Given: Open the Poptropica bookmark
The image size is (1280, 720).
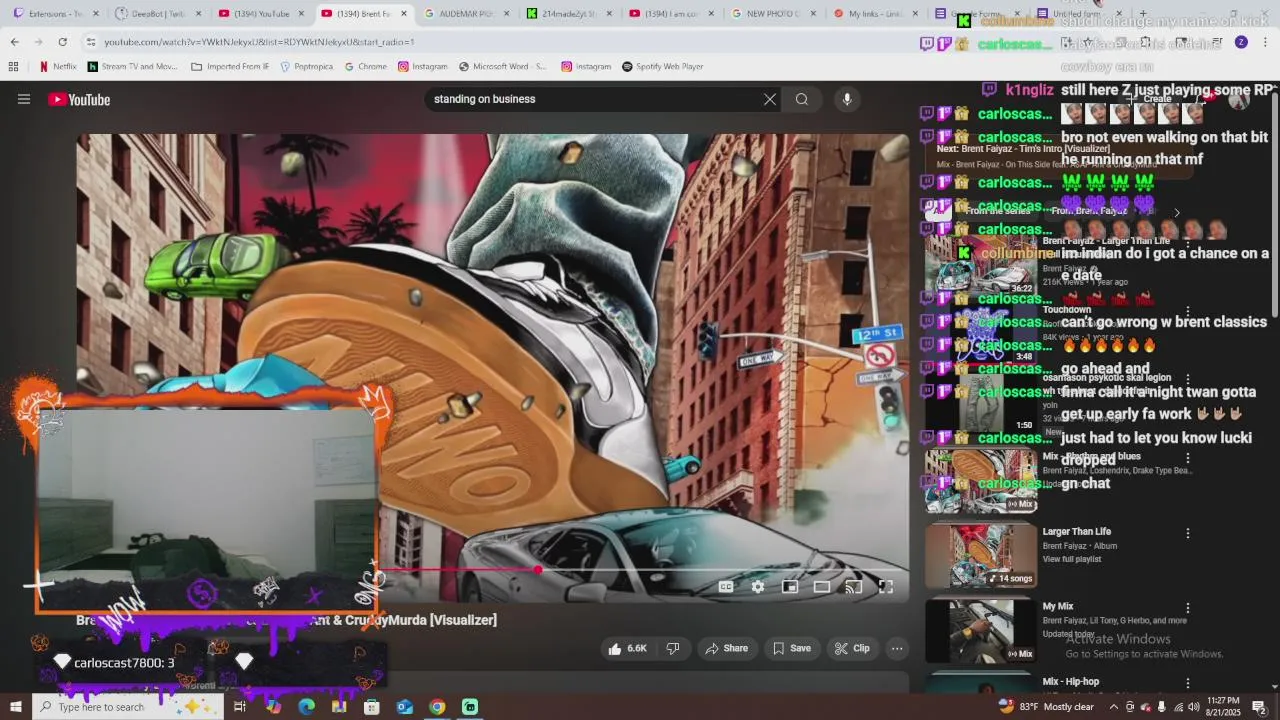Looking at the screenshot, I should [x=306, y=67].
